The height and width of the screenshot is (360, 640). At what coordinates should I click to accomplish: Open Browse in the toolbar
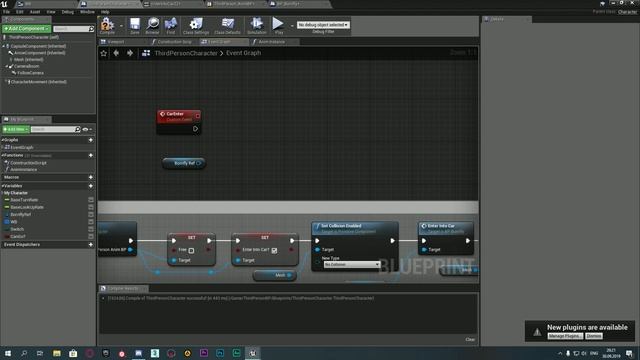[153, 25]
